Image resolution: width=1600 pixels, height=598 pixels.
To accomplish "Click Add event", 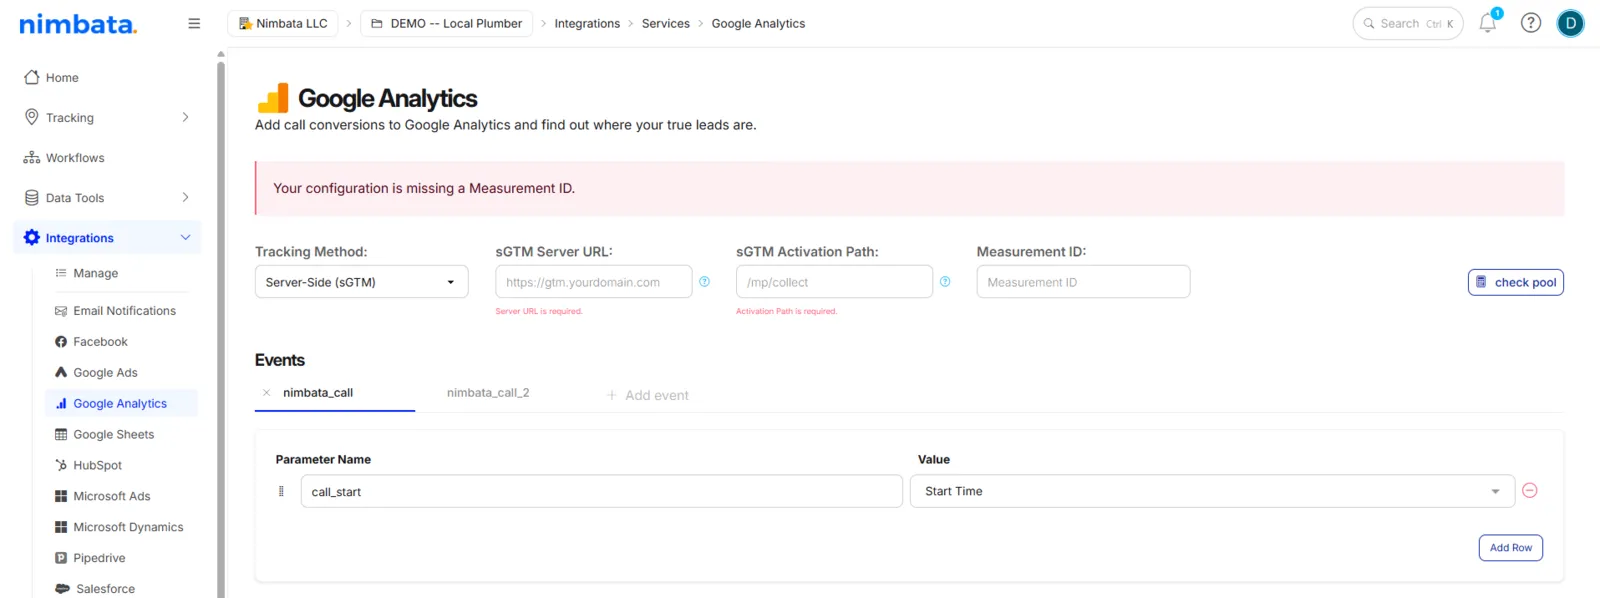I will (x=647, y=395).
